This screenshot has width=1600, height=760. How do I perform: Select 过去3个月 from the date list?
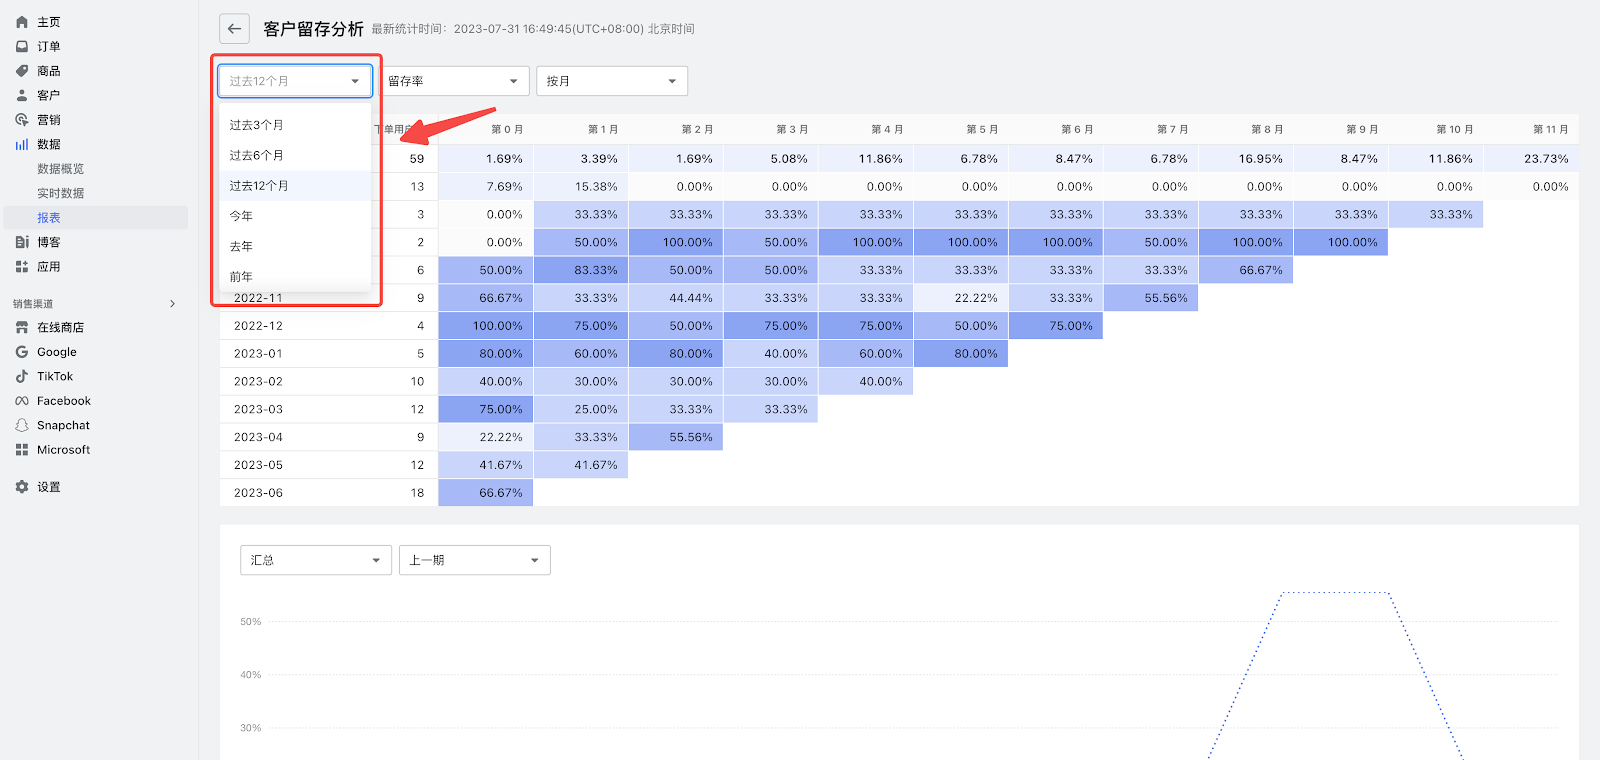[257, 125]
